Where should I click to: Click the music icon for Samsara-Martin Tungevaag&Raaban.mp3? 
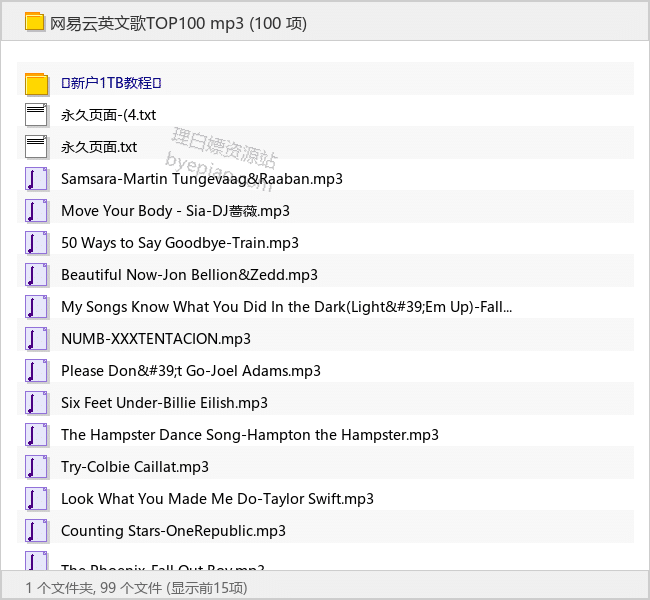tap(36, 179)
